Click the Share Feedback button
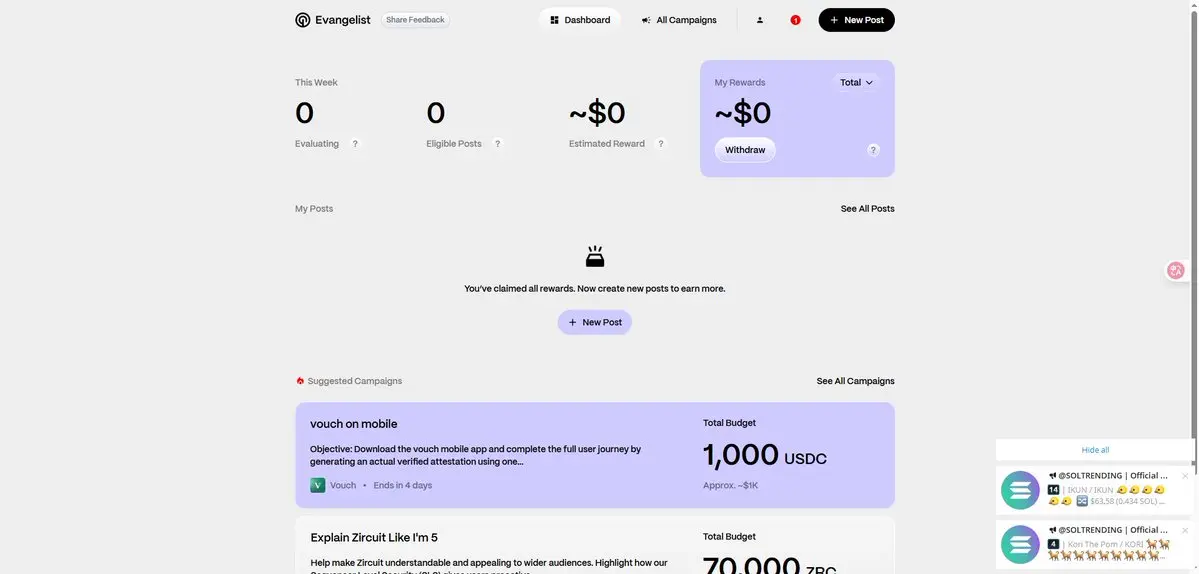This screenshot has height=574, width=1199. tap(415, 20)
